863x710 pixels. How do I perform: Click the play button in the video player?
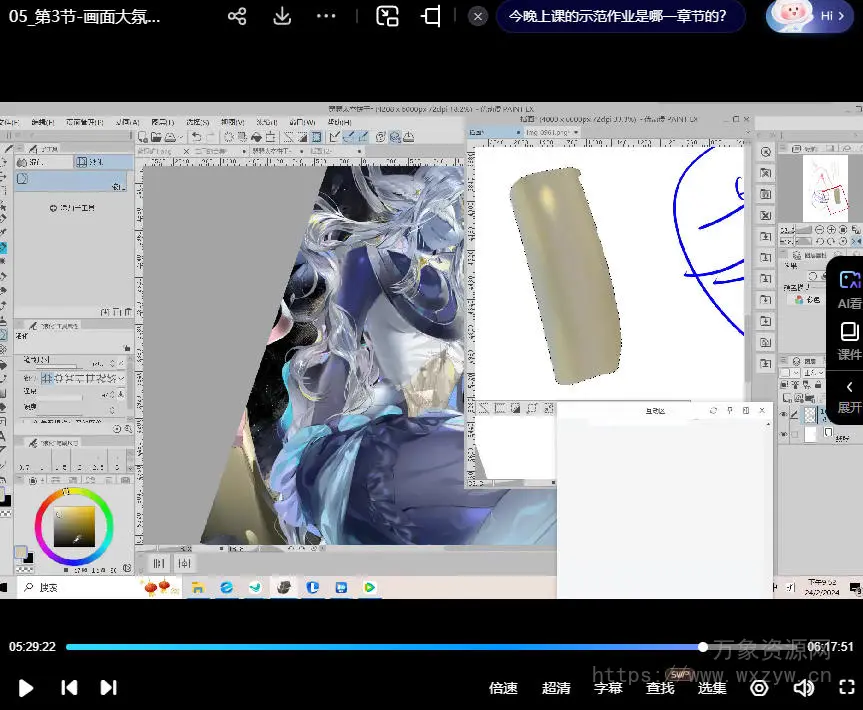pos(27,688)
